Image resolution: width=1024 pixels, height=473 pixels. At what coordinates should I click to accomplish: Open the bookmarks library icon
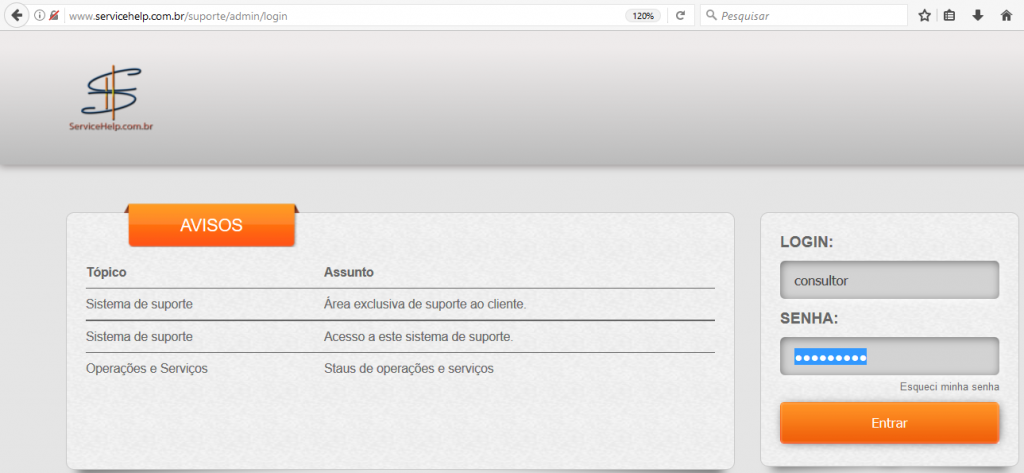click(950, 16)
